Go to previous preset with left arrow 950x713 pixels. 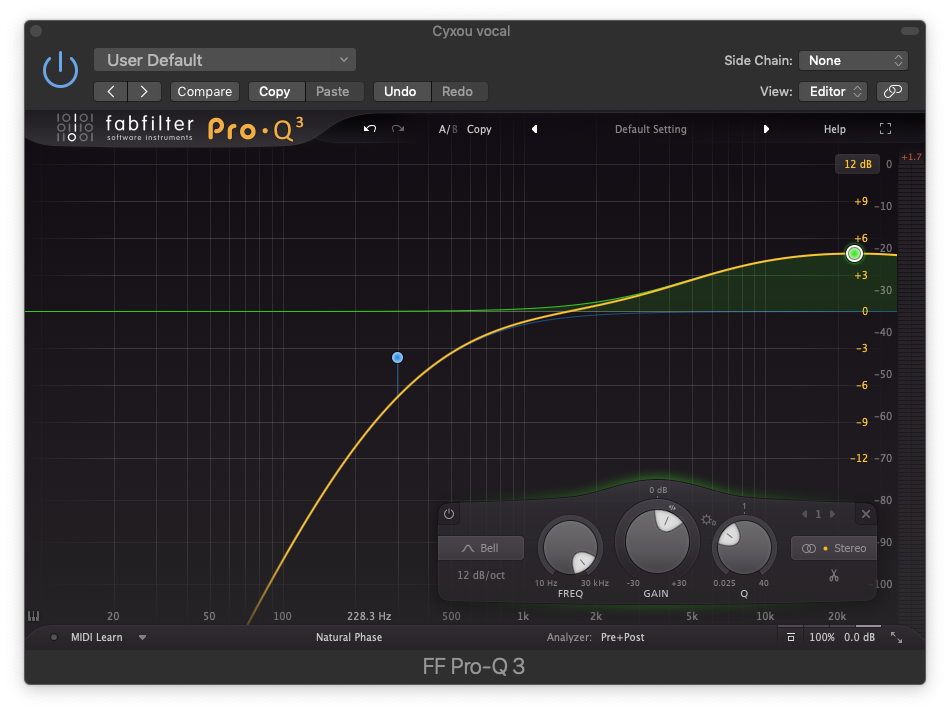point(111,91)
